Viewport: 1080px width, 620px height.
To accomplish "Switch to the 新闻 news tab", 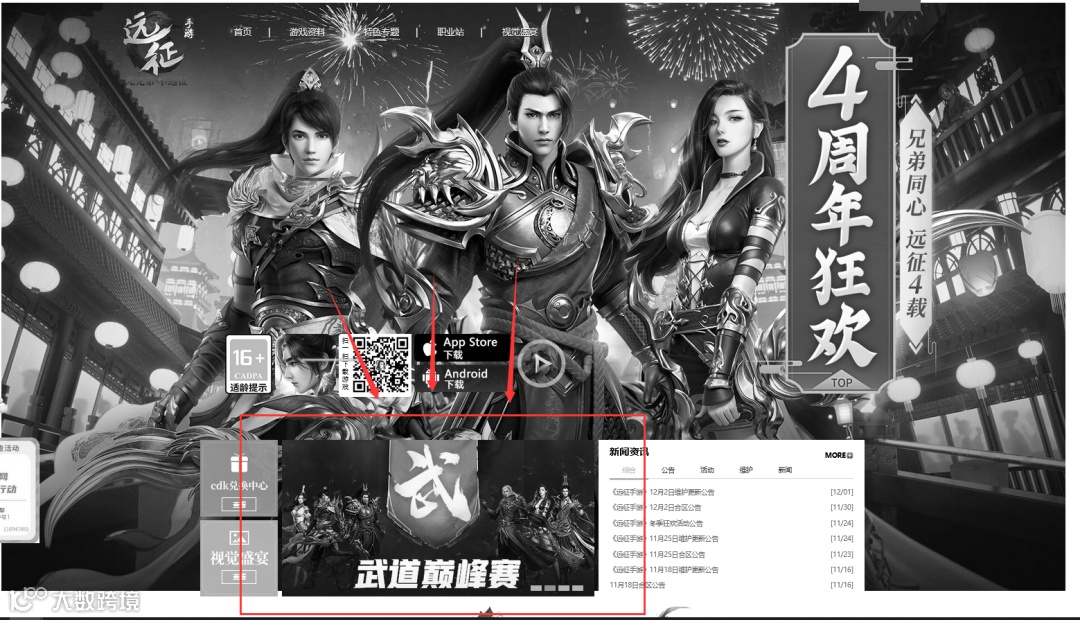I will click(785, 470).
